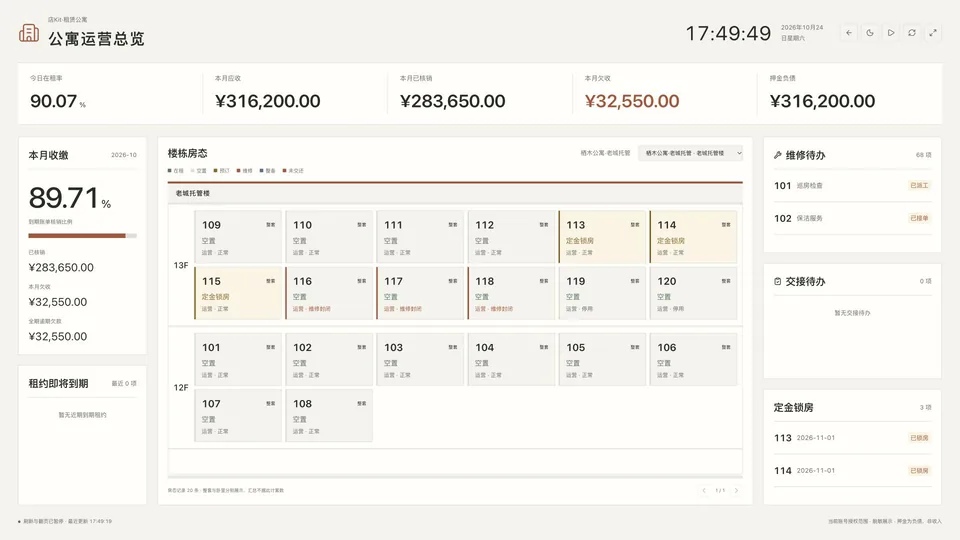Open the building selector dropdown 栖木公寓-老城托管

[691, 153]
